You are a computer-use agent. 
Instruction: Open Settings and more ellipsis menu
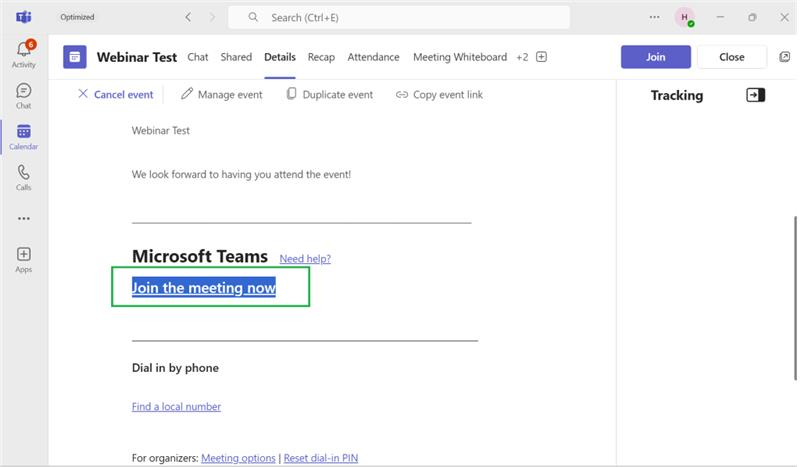654,17
